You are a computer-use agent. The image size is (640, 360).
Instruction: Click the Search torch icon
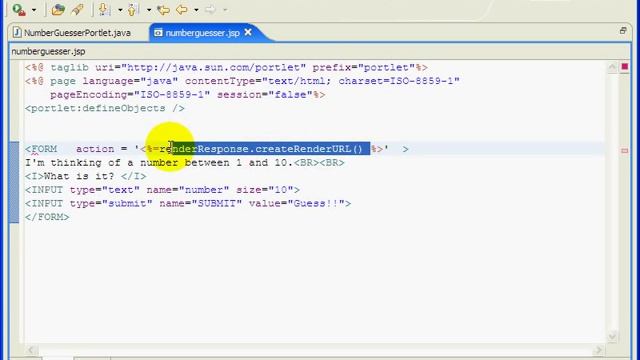click(x=78, y=9)
